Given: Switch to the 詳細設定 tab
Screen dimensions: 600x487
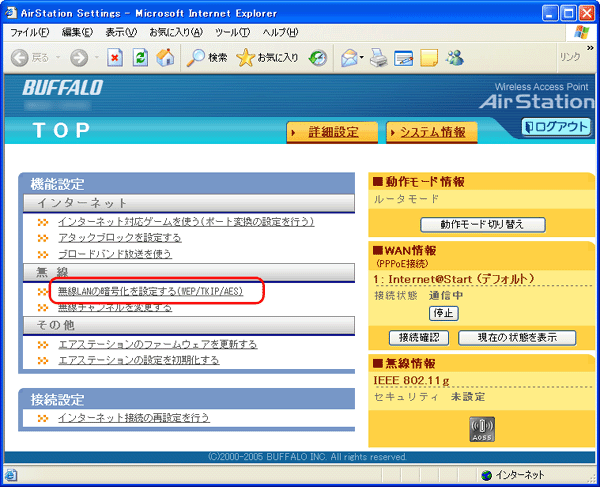Looking at the screenshot, I should pos(332,132).
